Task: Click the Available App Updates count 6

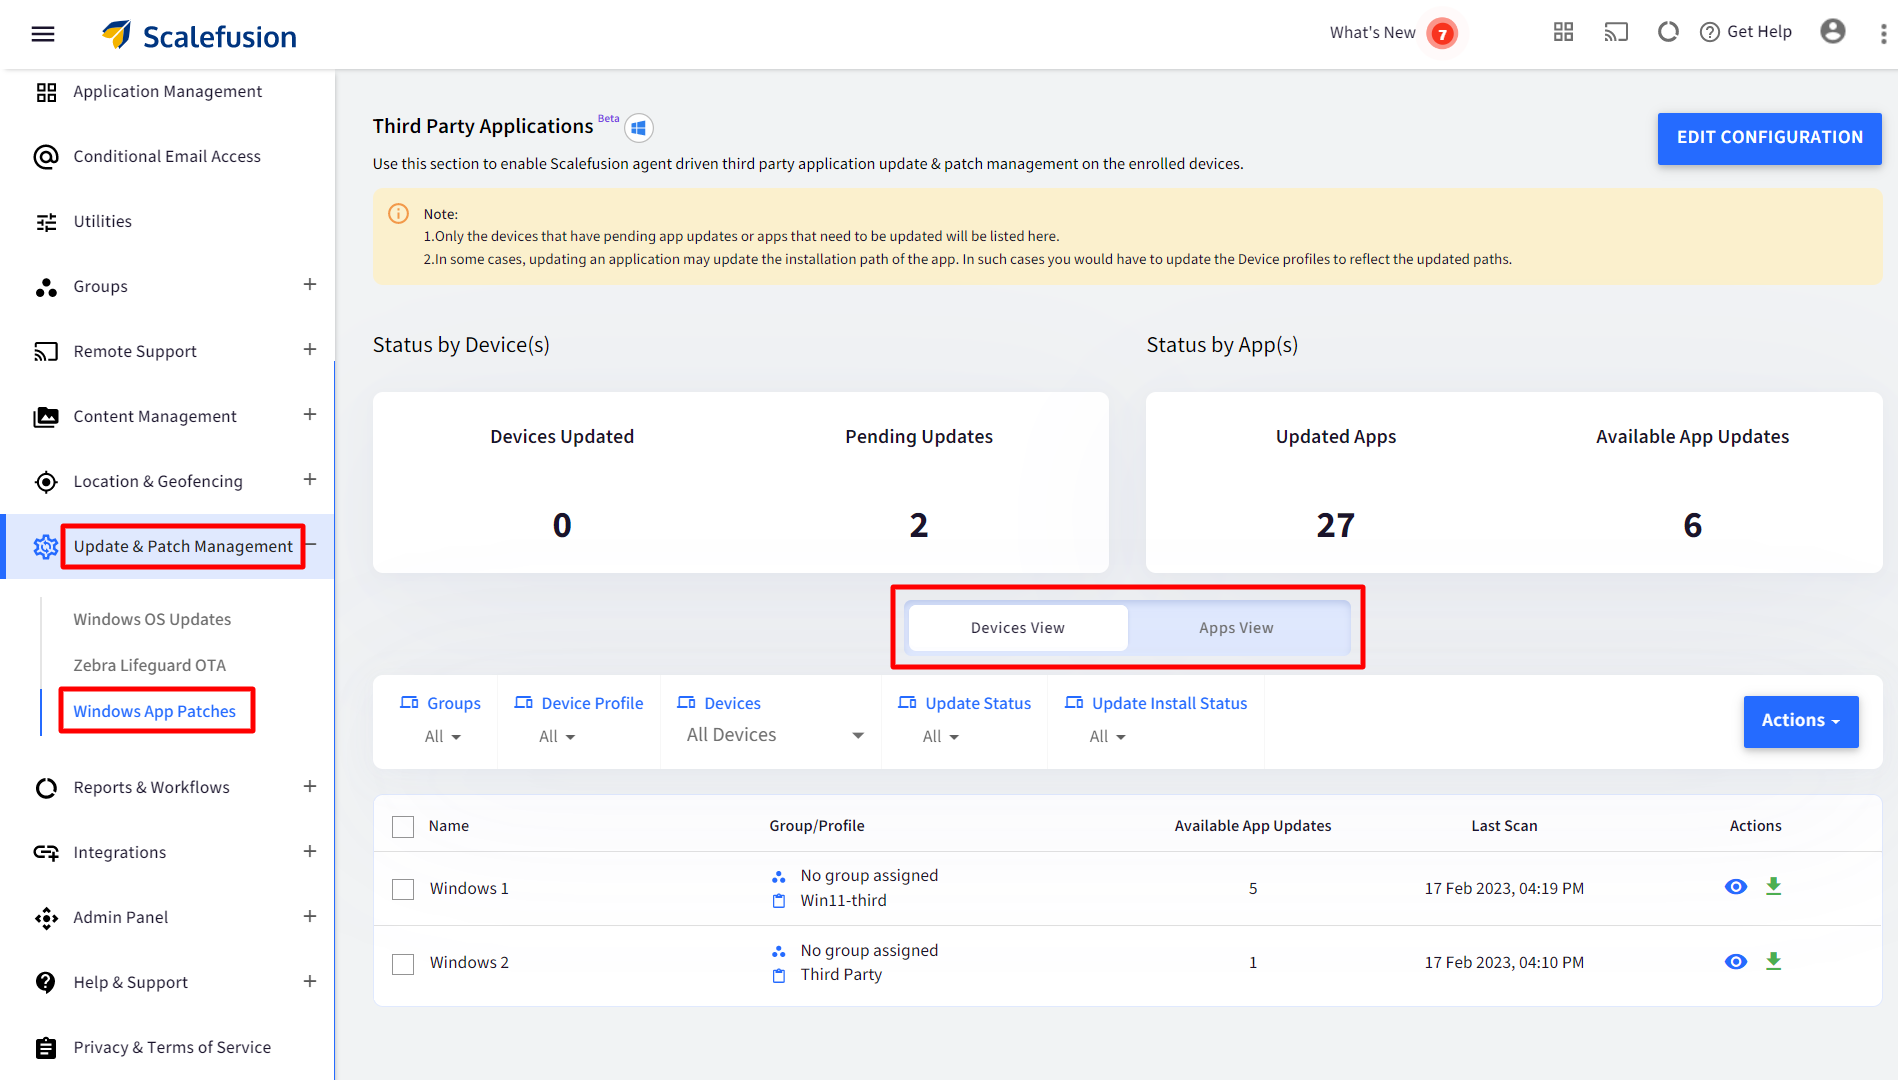Action: click(x=1692, y=526)
